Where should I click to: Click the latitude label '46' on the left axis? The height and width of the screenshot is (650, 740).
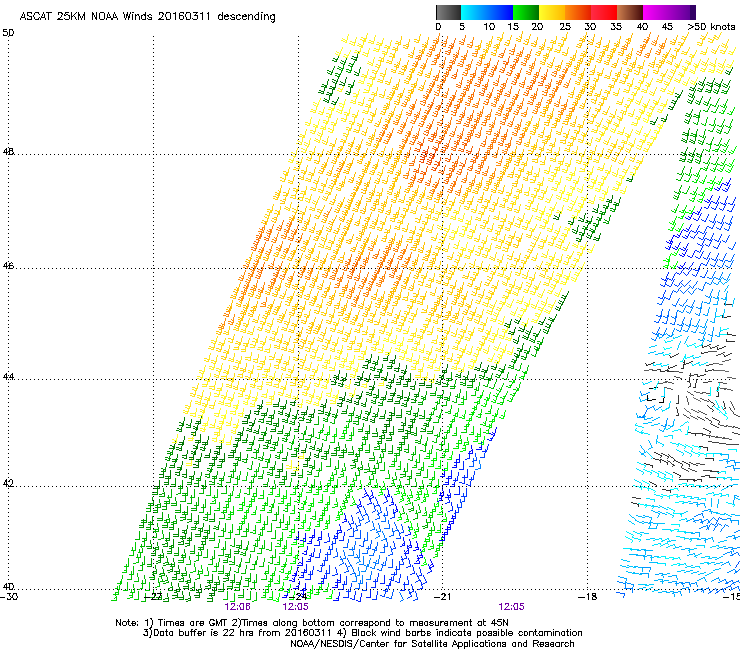tap(8, 266)
